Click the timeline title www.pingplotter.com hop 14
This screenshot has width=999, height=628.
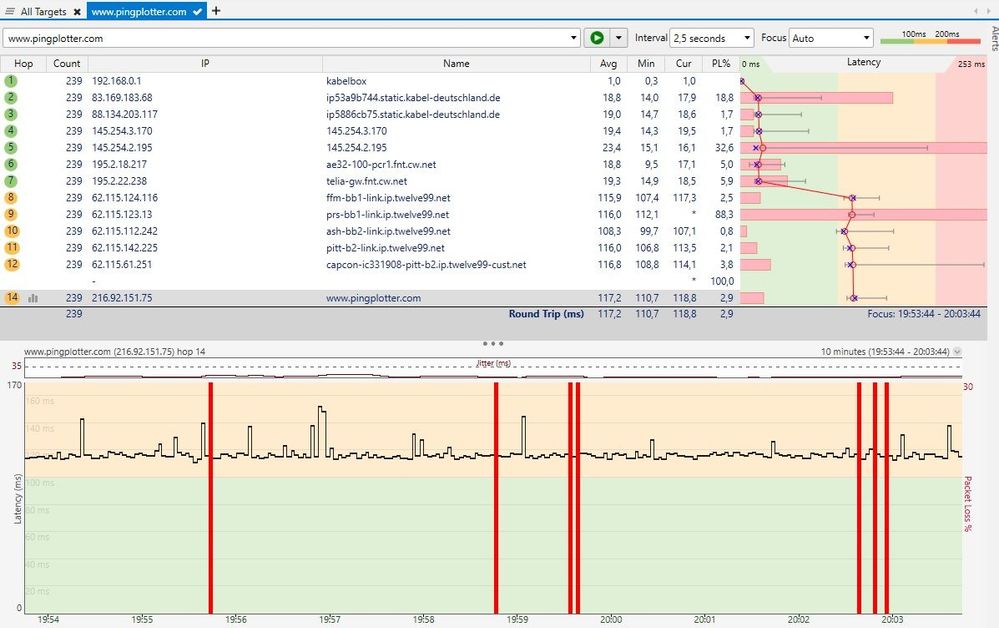[115, 352]
